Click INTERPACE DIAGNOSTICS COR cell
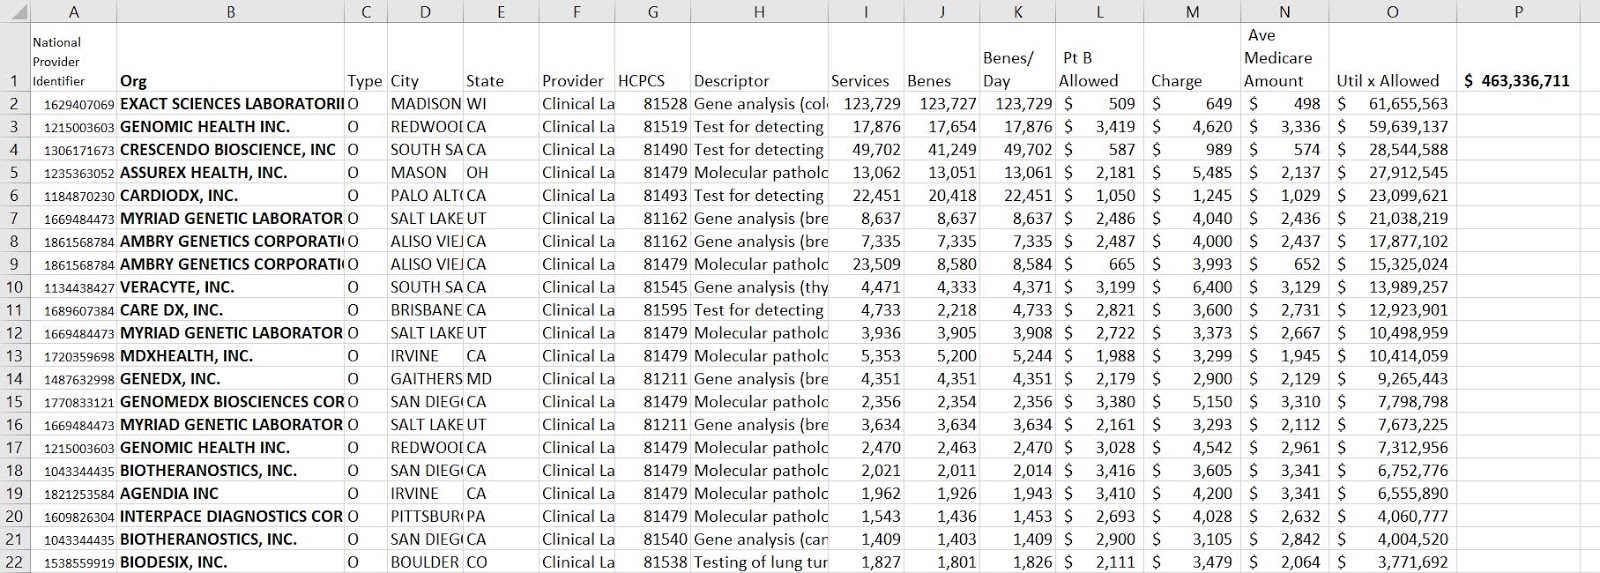The height and width of the screenshot is (573, 1600). tap(230, 517)
